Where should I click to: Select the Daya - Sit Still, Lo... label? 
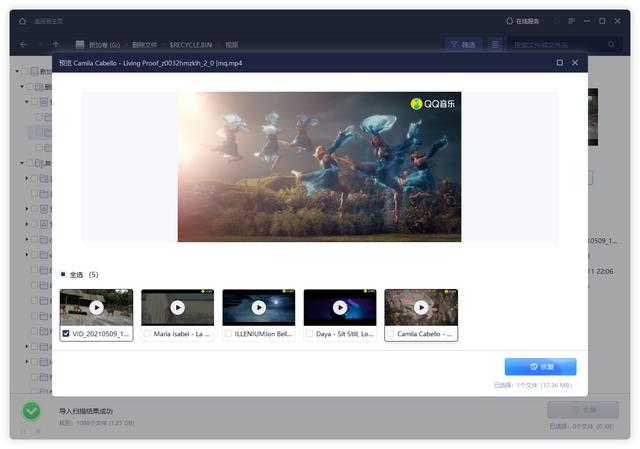click(344, 333)
